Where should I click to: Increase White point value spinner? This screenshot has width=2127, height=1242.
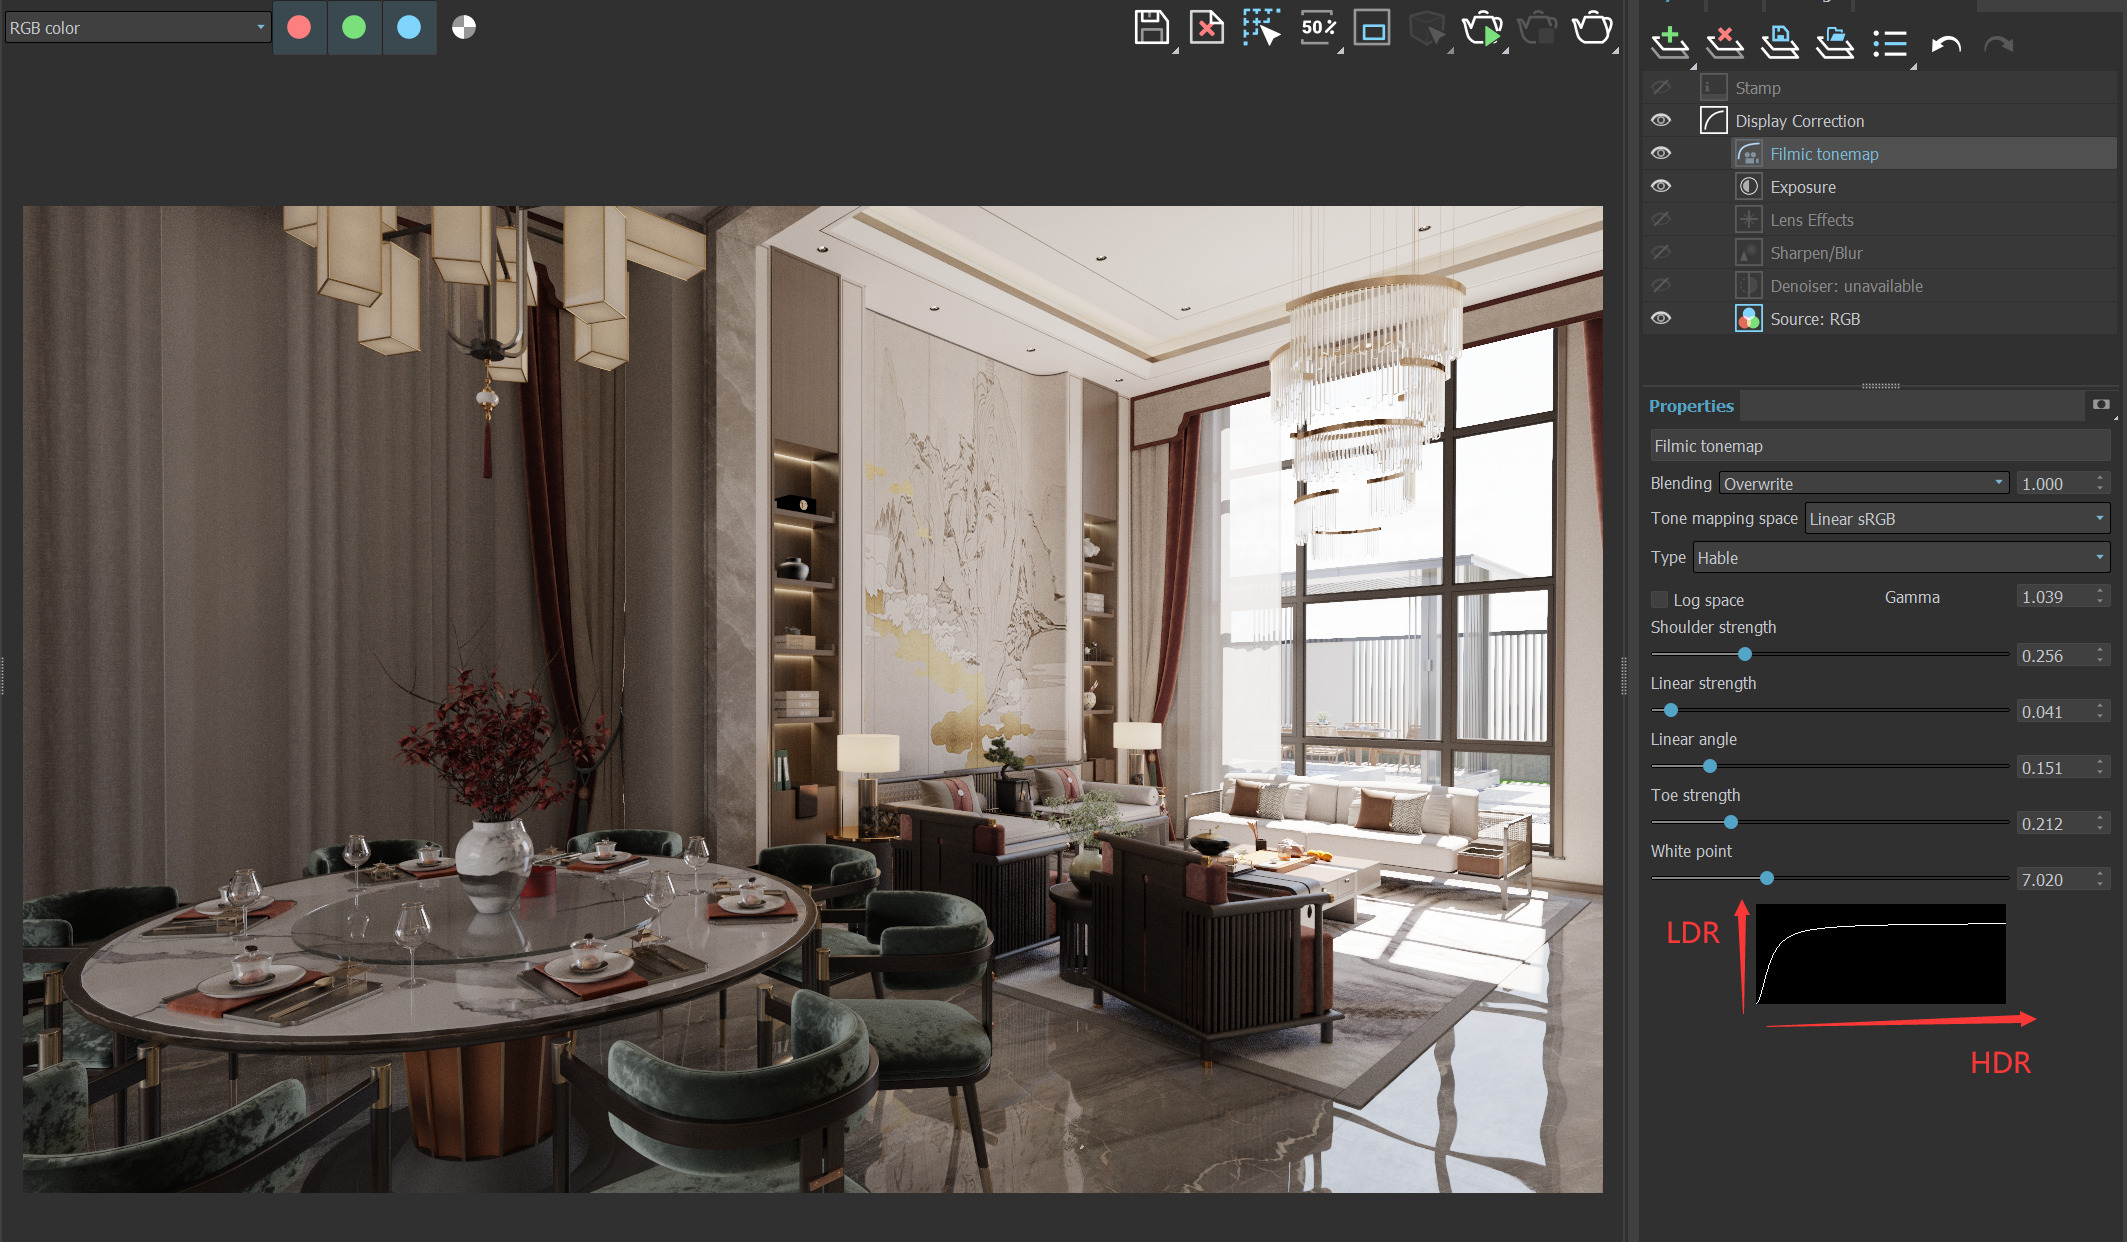click(2100, 874)
